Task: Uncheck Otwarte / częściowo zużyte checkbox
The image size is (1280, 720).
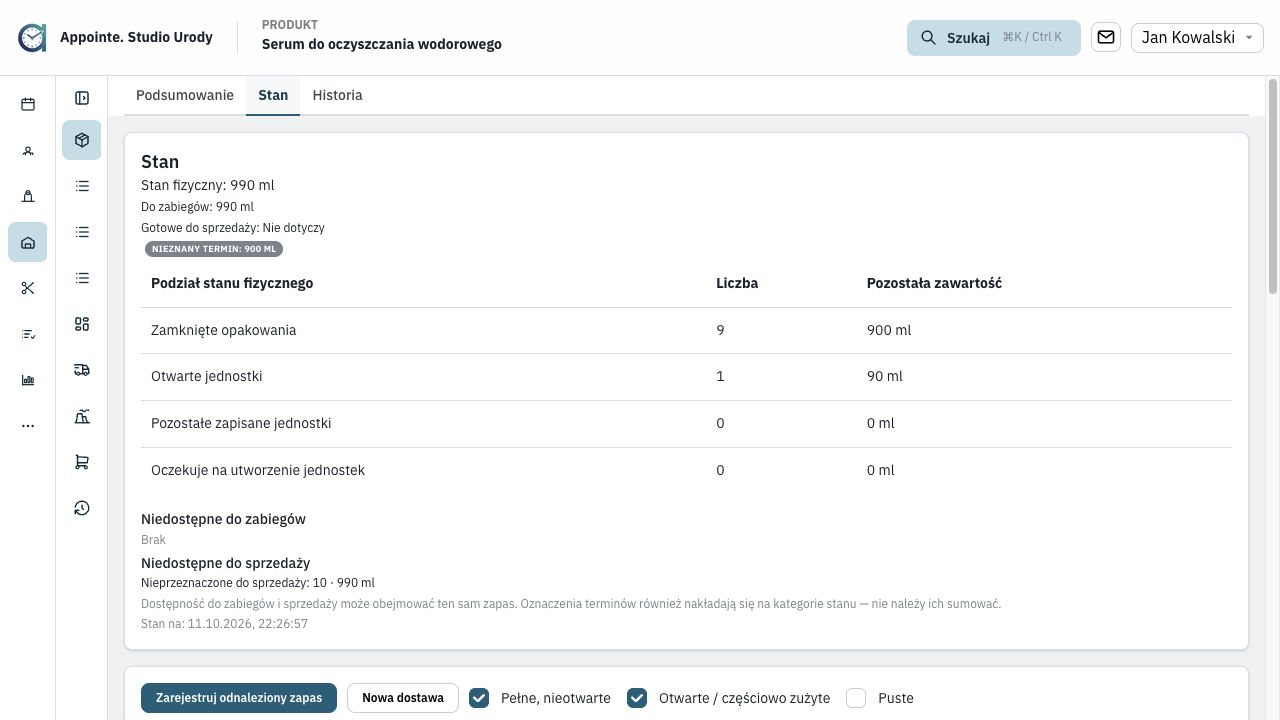Action: 637,698
